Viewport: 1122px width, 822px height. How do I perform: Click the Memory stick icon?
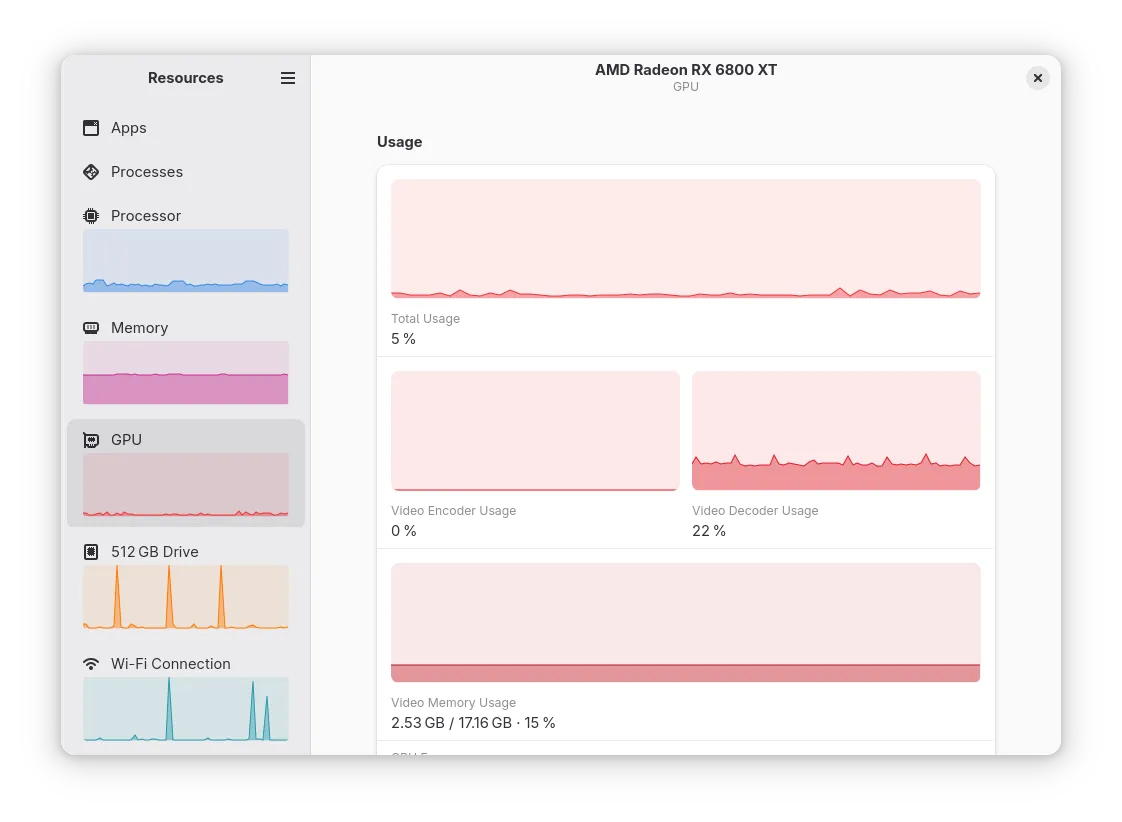pos(91,328)
